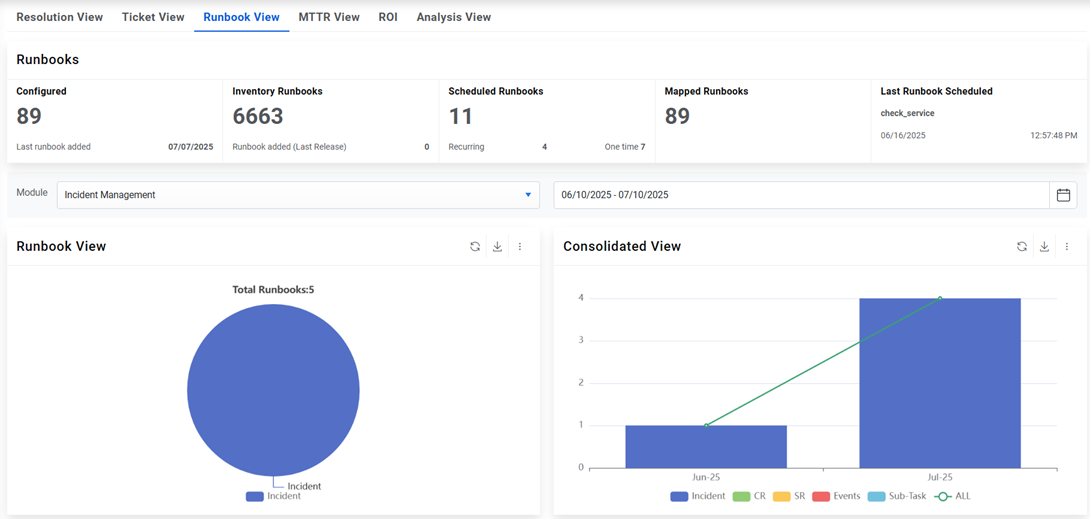
Task: Download the Consolidated View chart
Action: click(1044, 246)
